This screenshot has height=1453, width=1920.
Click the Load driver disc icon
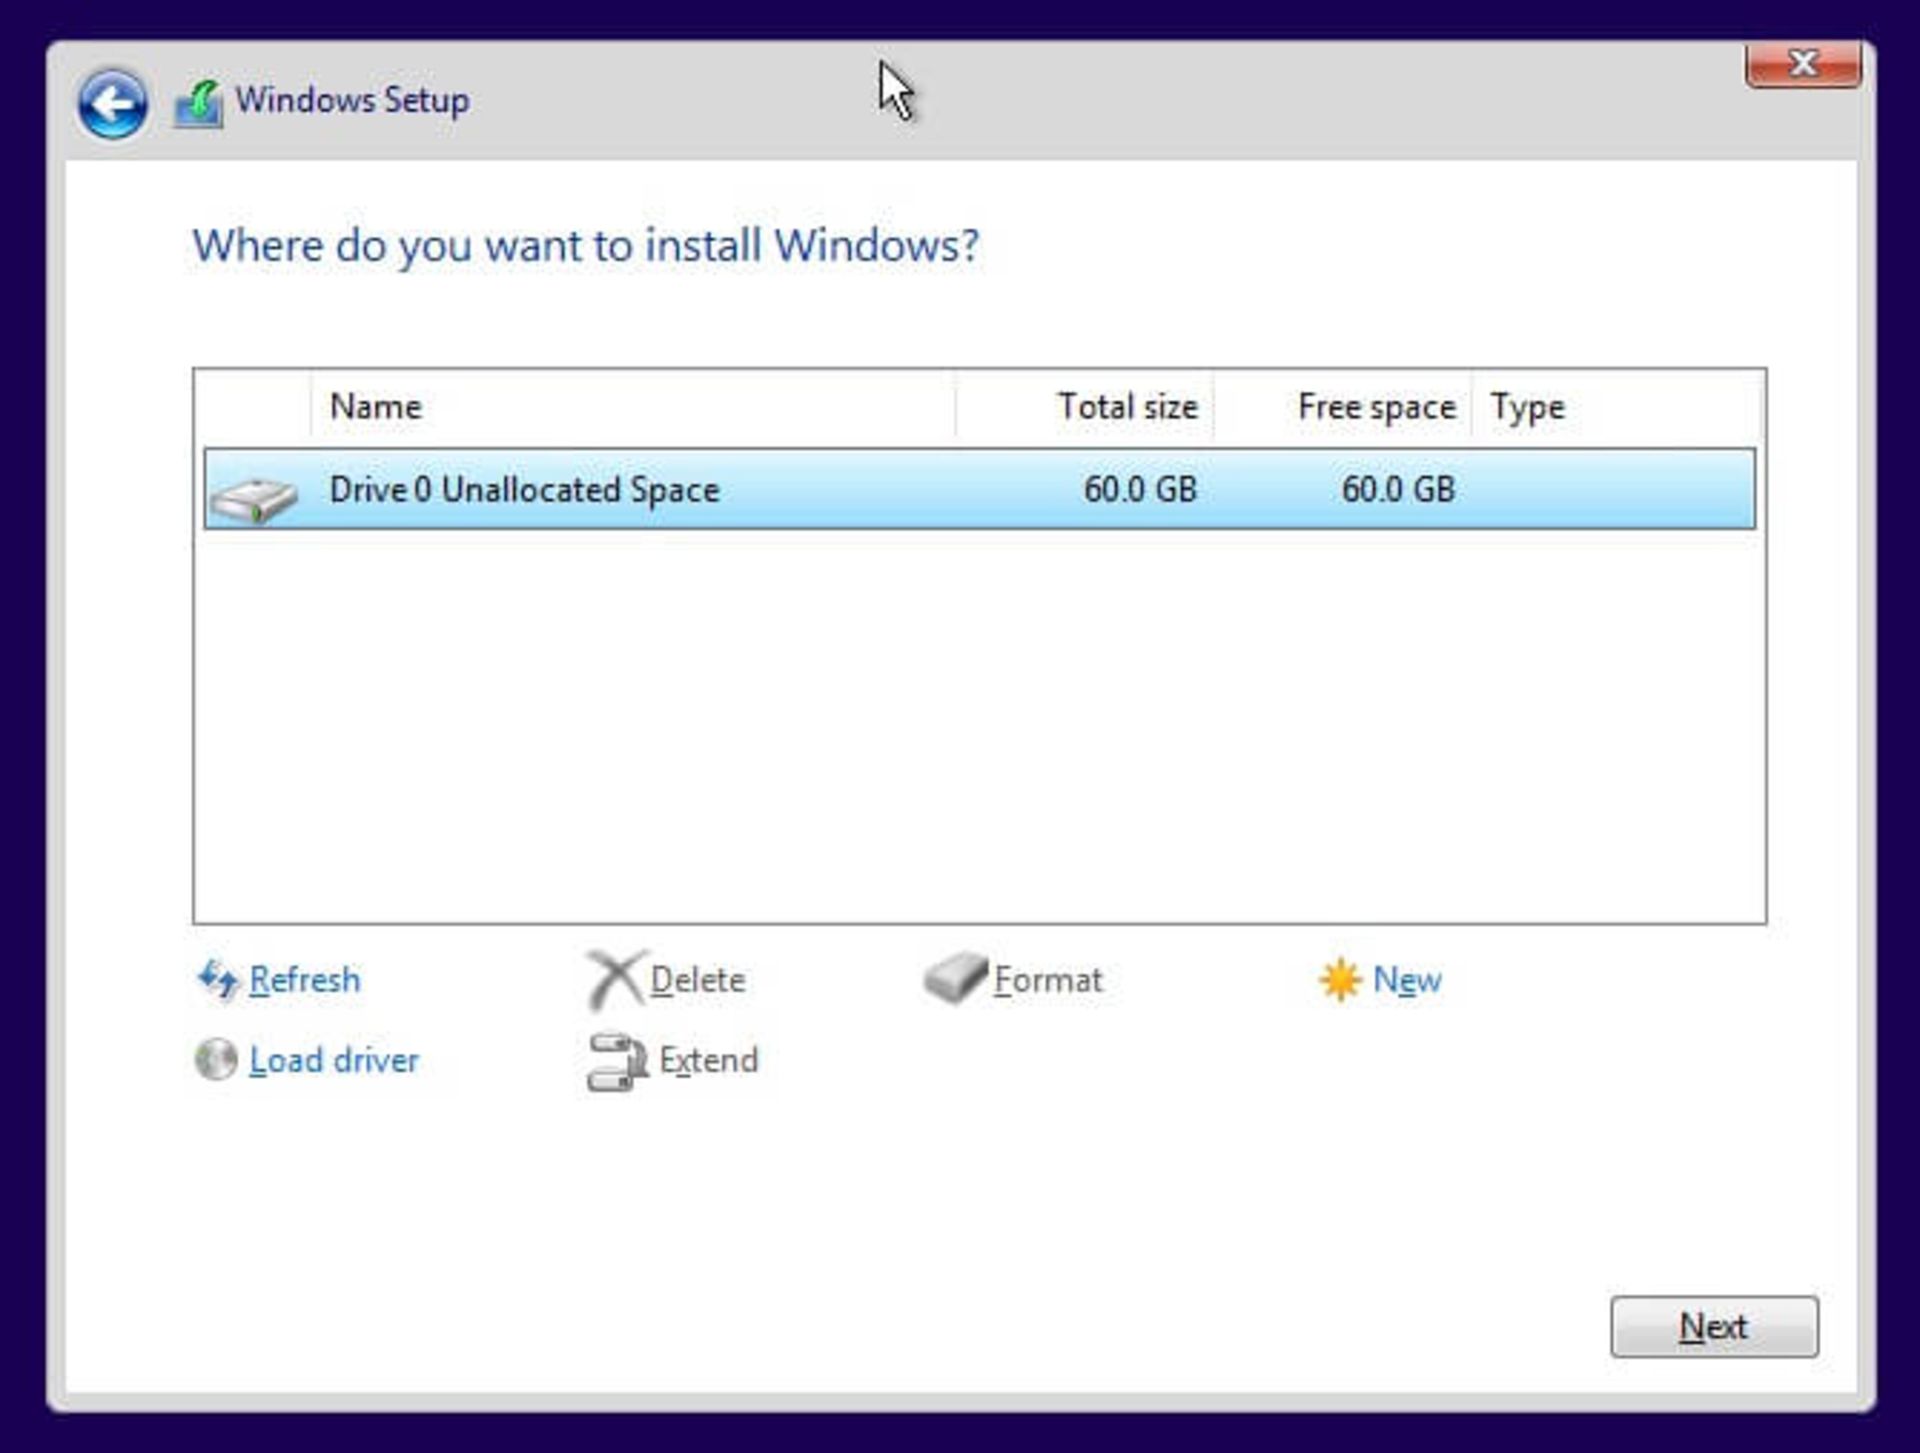216,1060
